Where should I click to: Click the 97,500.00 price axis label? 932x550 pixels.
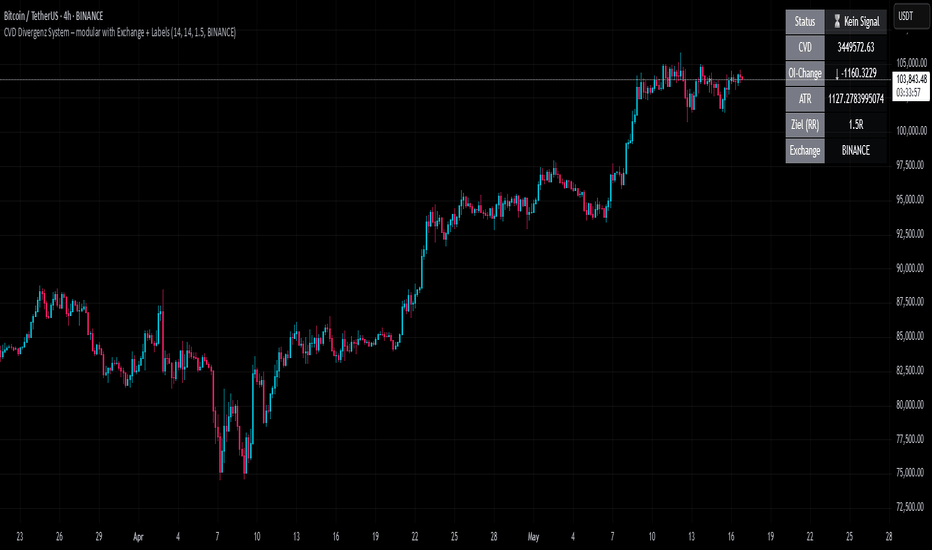pos(910,165)
